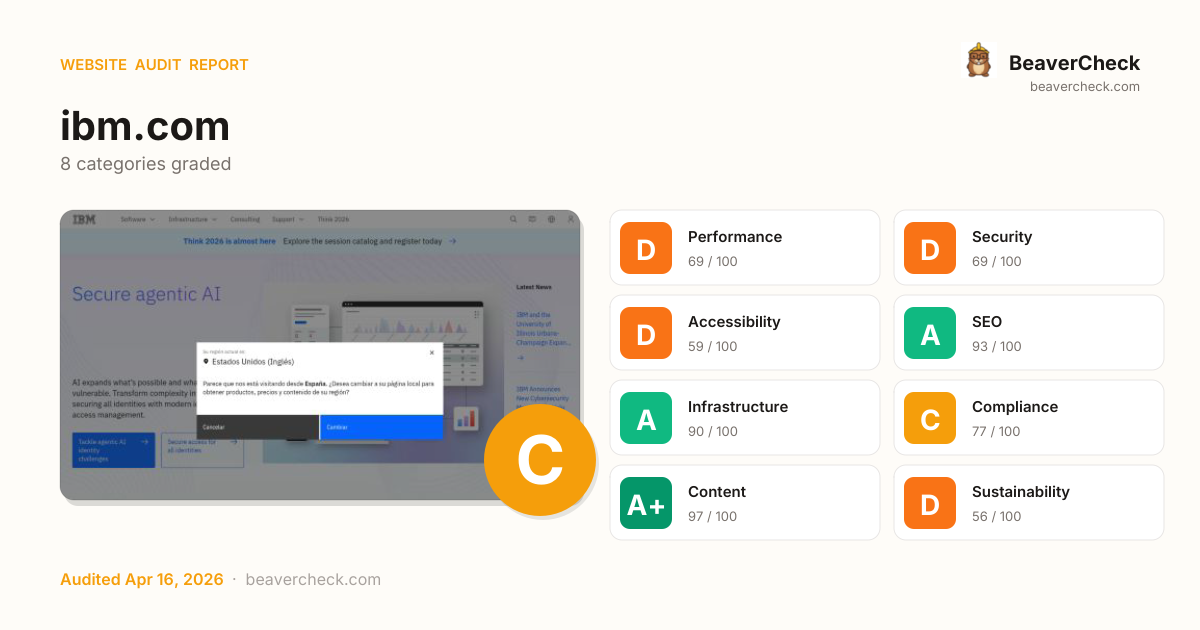The image size is (1200, 630).
Task: Click the globe region icon in IBM header
Action: 552,219
